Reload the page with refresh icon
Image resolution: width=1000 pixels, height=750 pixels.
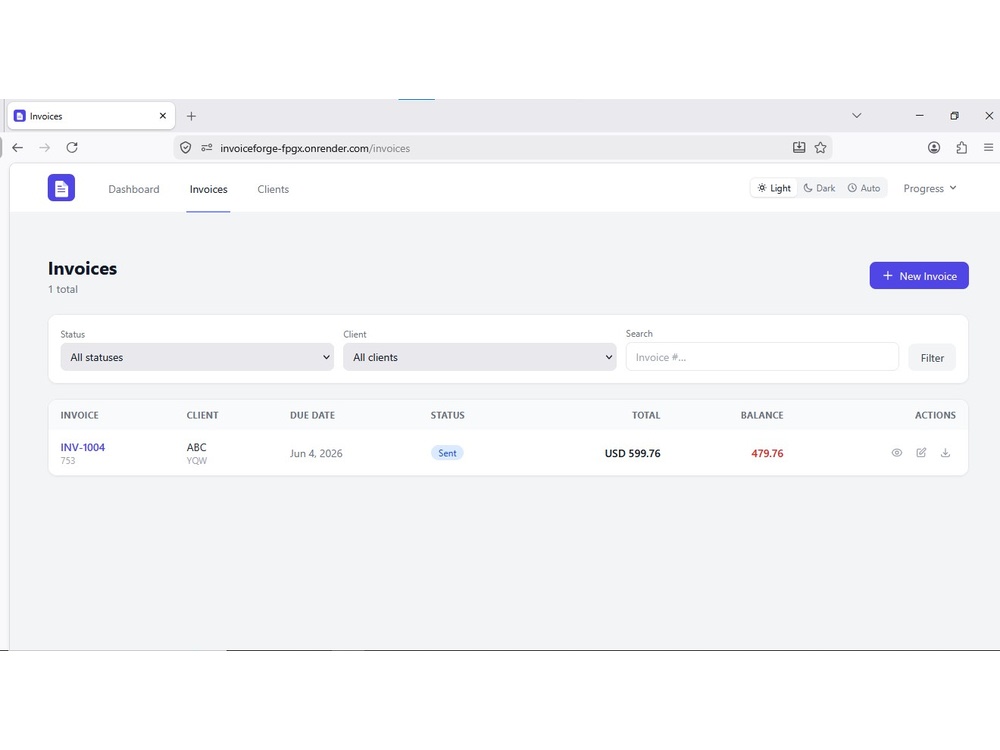click(x=72, y=148)
